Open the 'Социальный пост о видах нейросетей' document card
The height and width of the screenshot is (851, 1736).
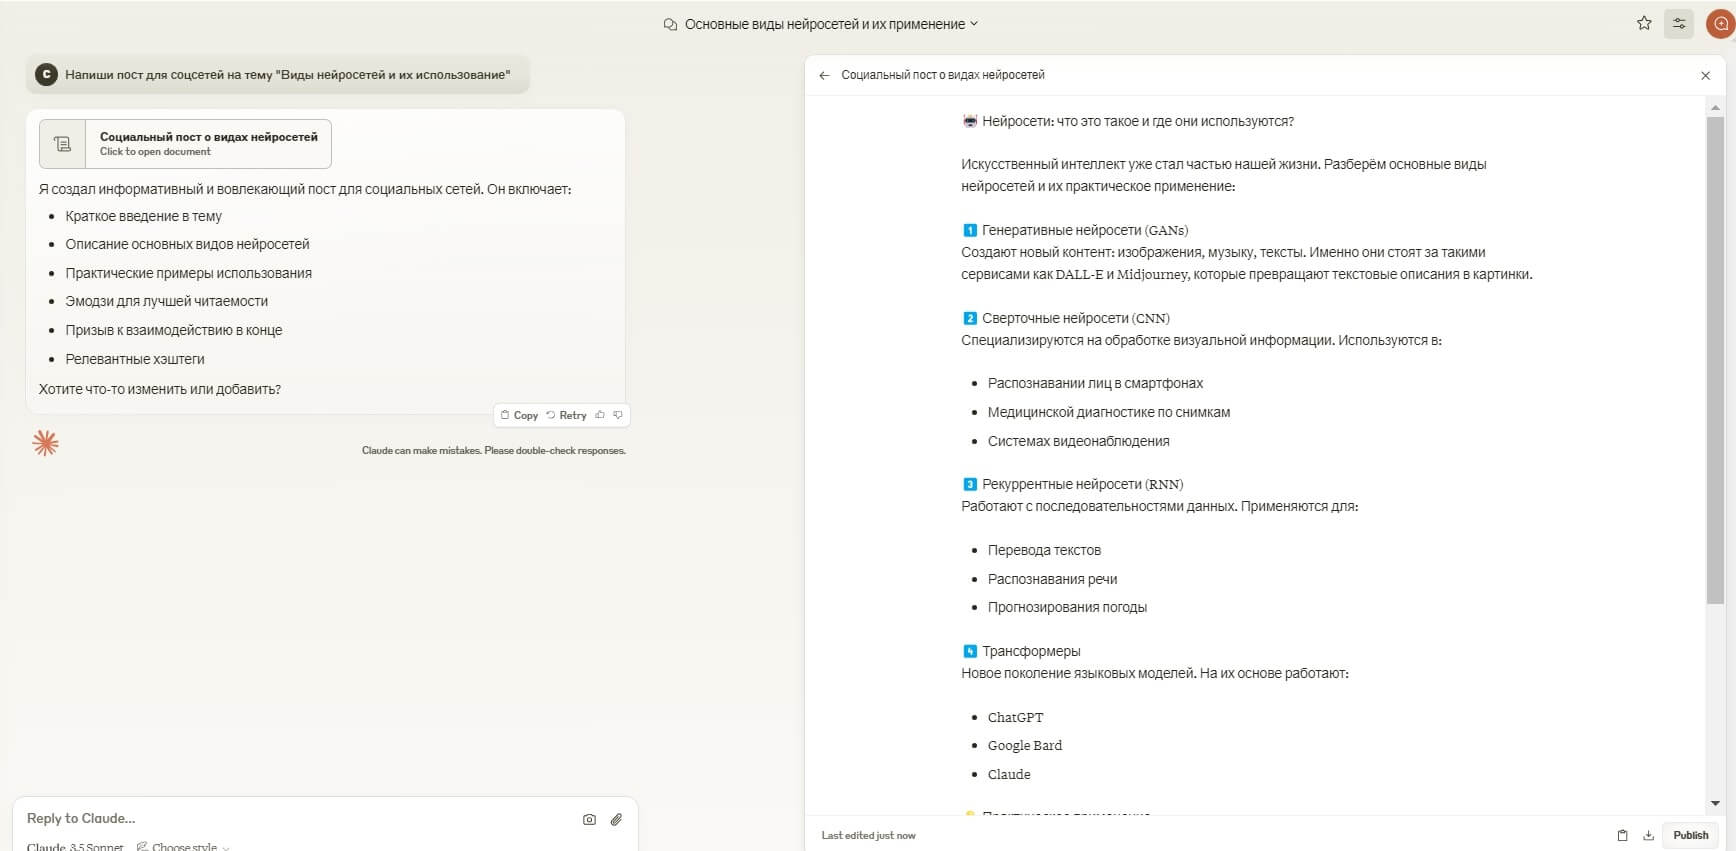click(185, 144)
